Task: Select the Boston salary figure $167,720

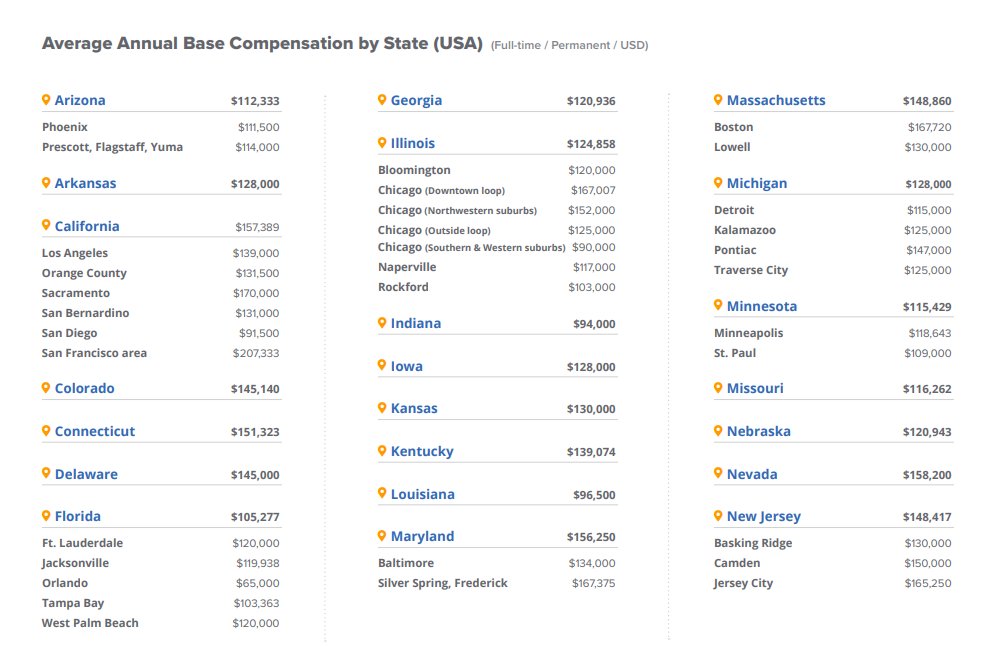Action: [929, 127]
